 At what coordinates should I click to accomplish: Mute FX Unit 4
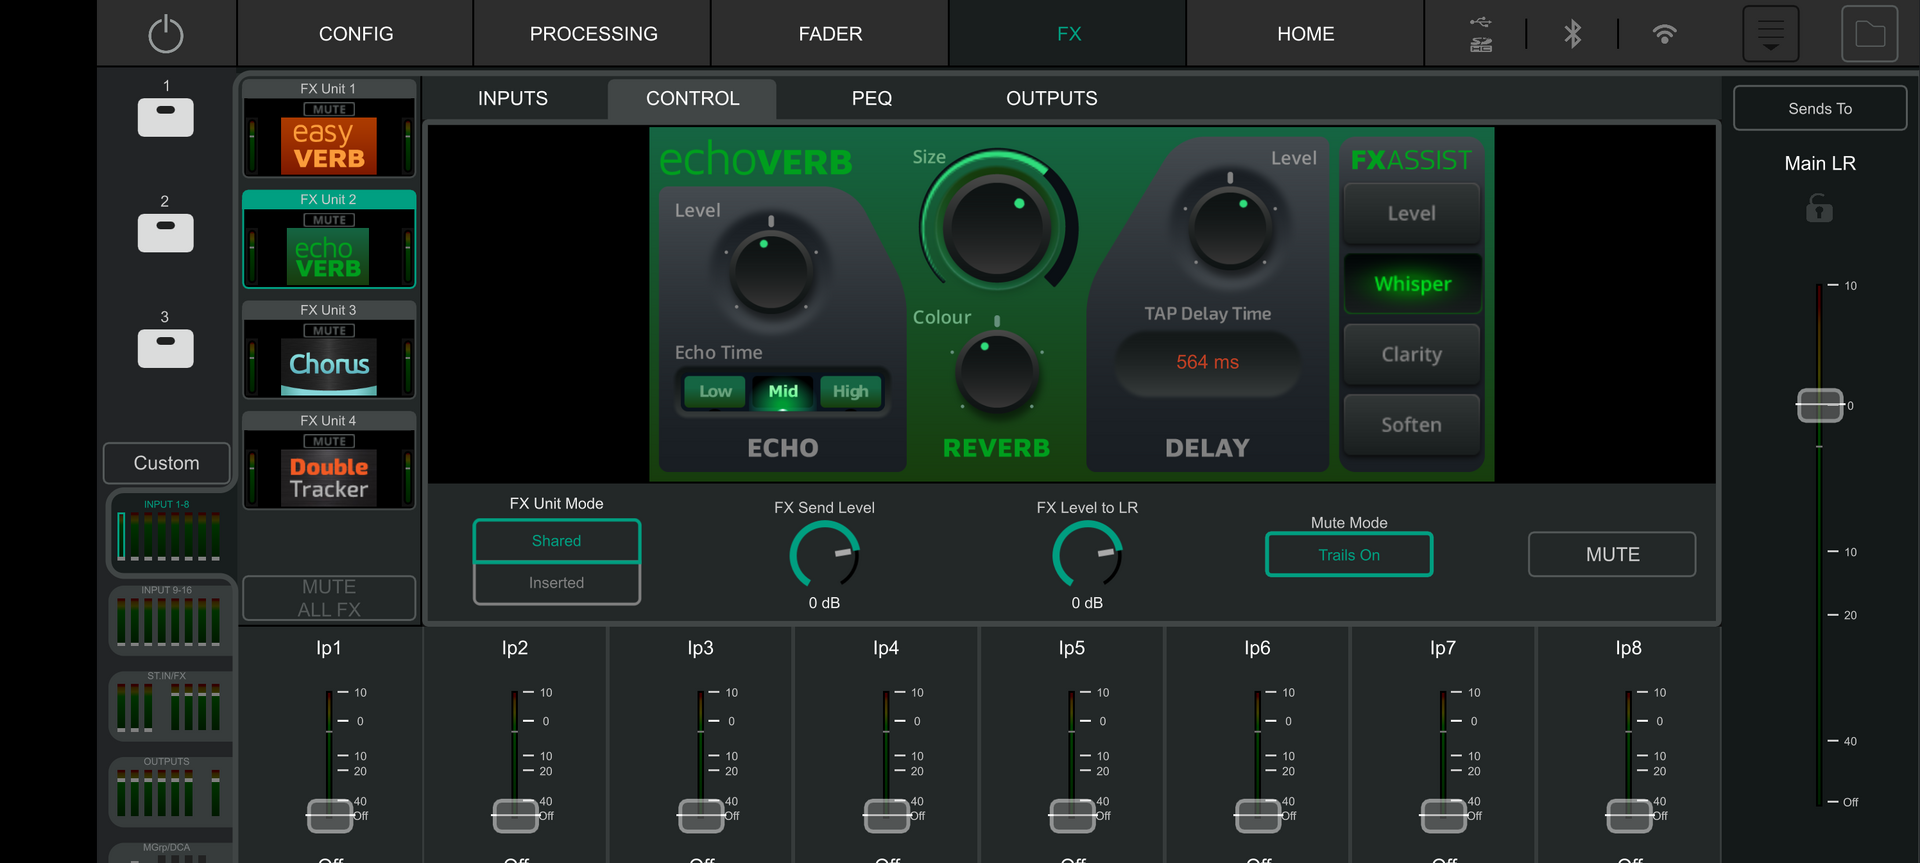[329, 441]
